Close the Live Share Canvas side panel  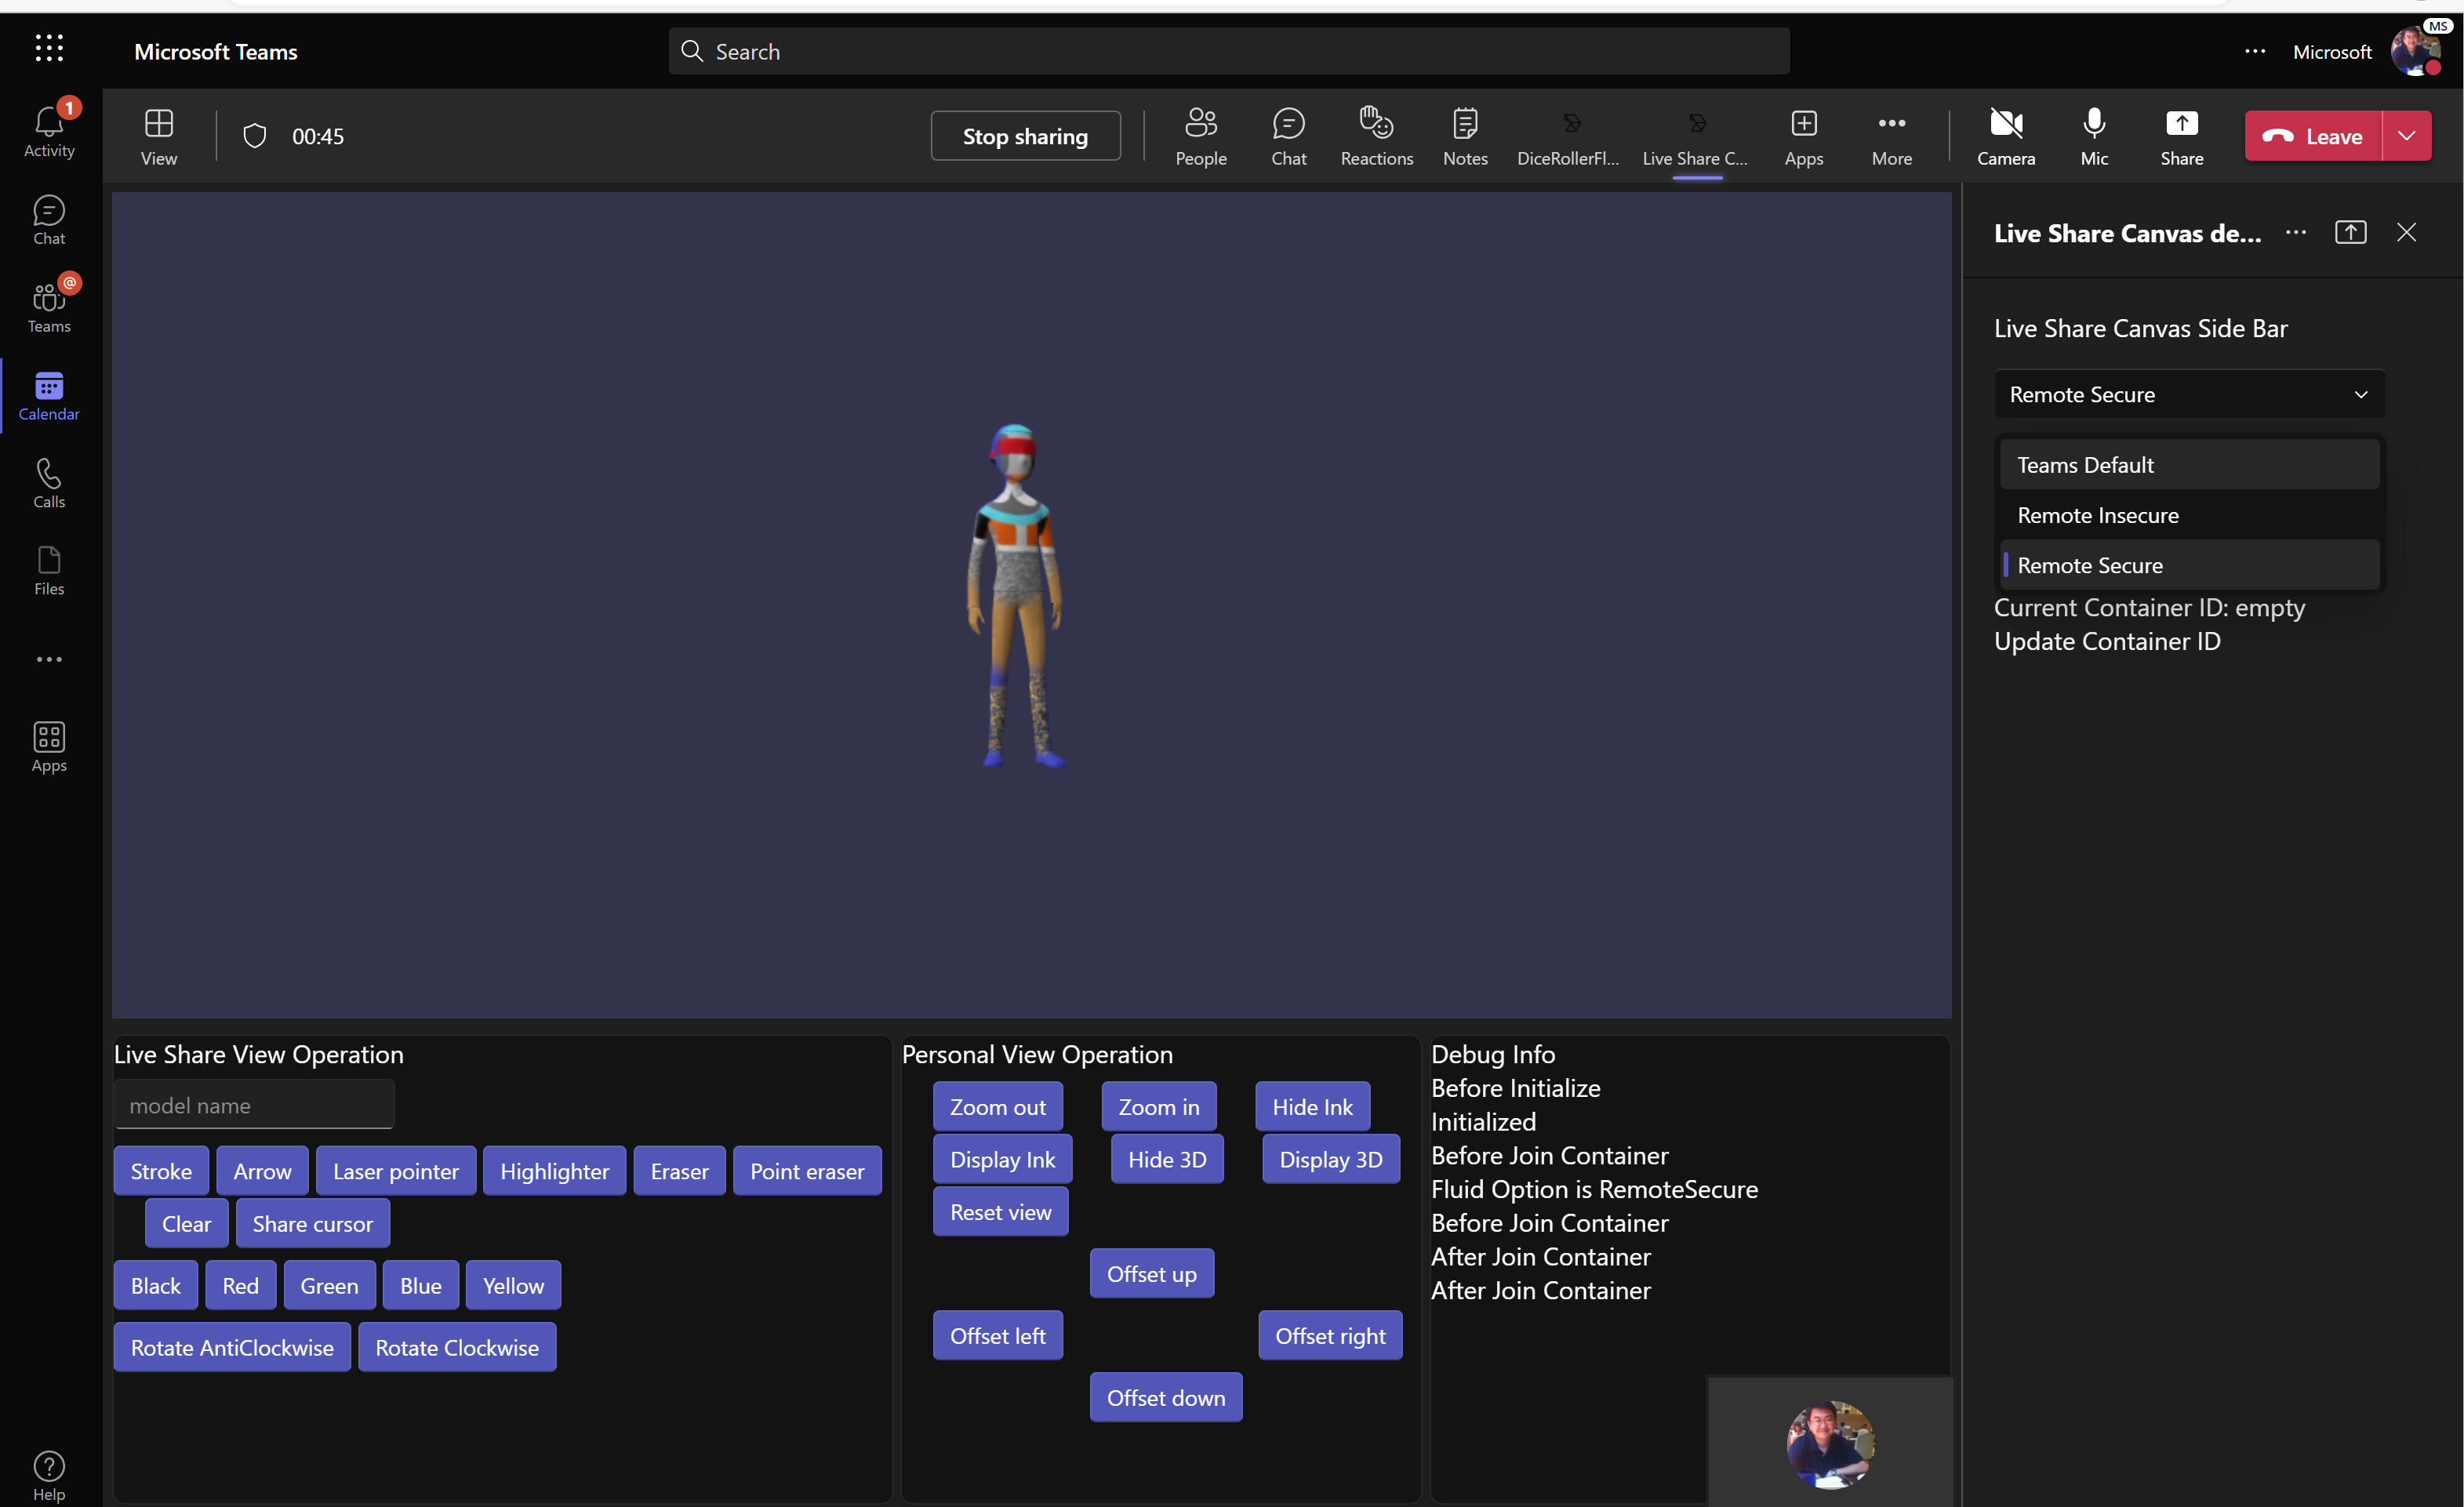tap(2406, 232)
